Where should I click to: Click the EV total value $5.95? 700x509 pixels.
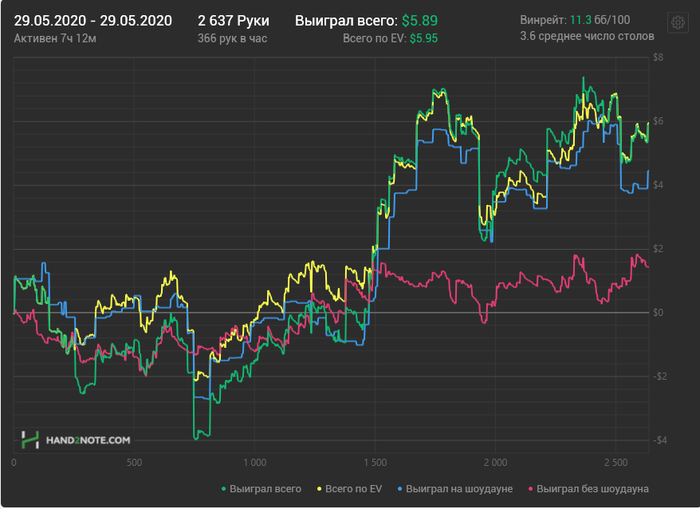tap(424, 38)
